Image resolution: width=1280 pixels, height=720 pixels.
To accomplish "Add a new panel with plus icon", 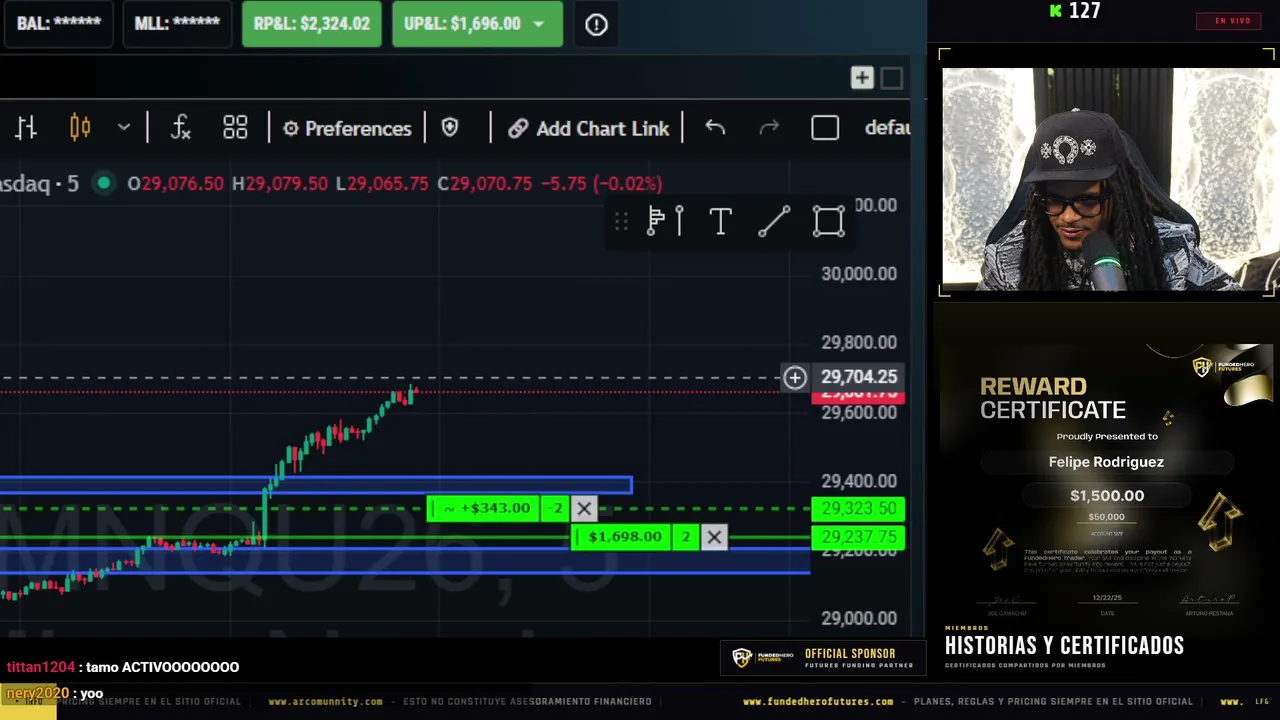I will (x=862, y=78).
